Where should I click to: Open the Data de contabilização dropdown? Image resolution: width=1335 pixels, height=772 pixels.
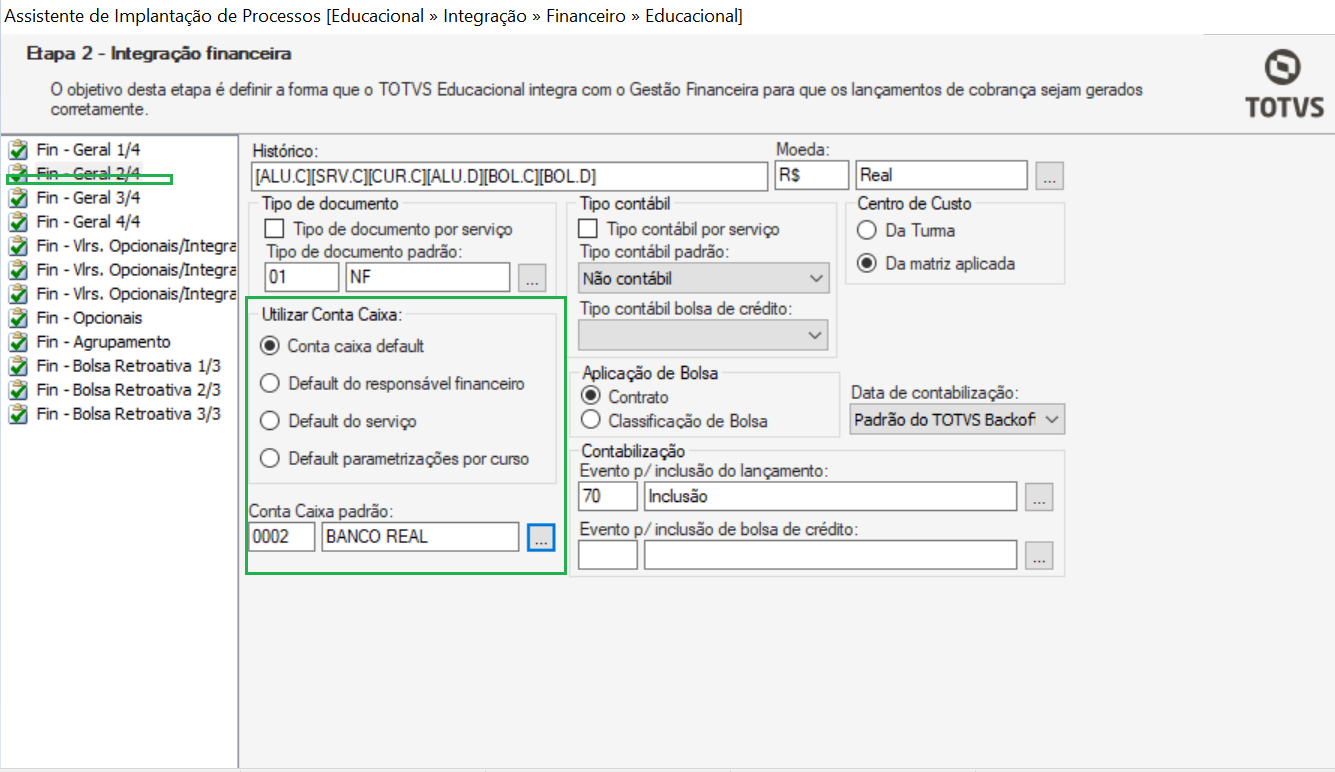(x=957, y=420)
